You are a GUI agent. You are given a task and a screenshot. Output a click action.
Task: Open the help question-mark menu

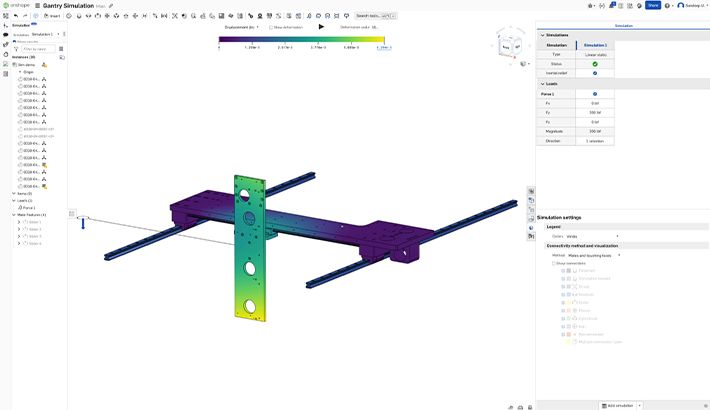(667, 5)
